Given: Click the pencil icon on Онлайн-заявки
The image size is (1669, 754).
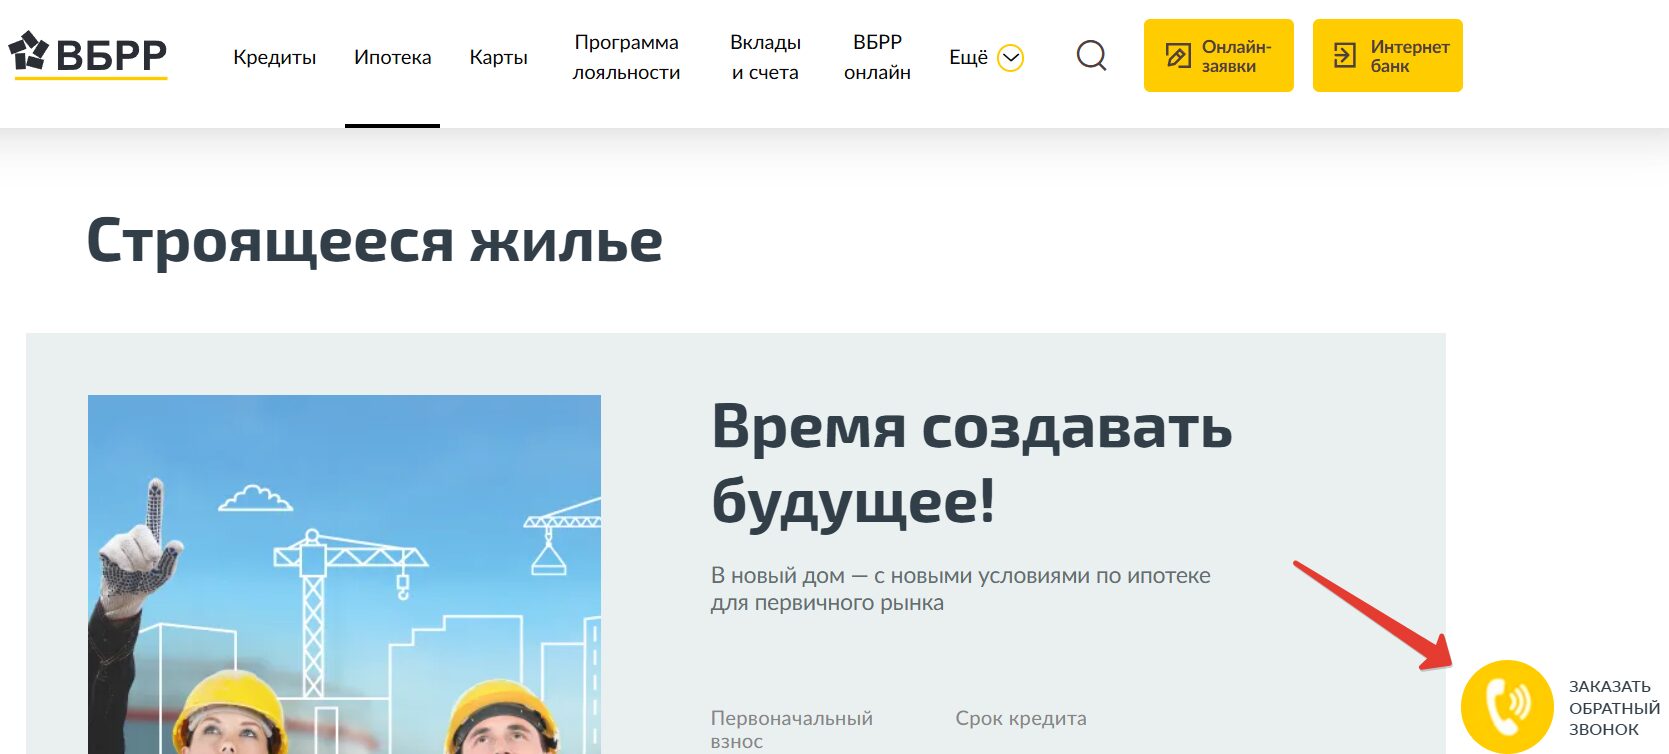Looking at the screenshot, I should [1178, 56].
